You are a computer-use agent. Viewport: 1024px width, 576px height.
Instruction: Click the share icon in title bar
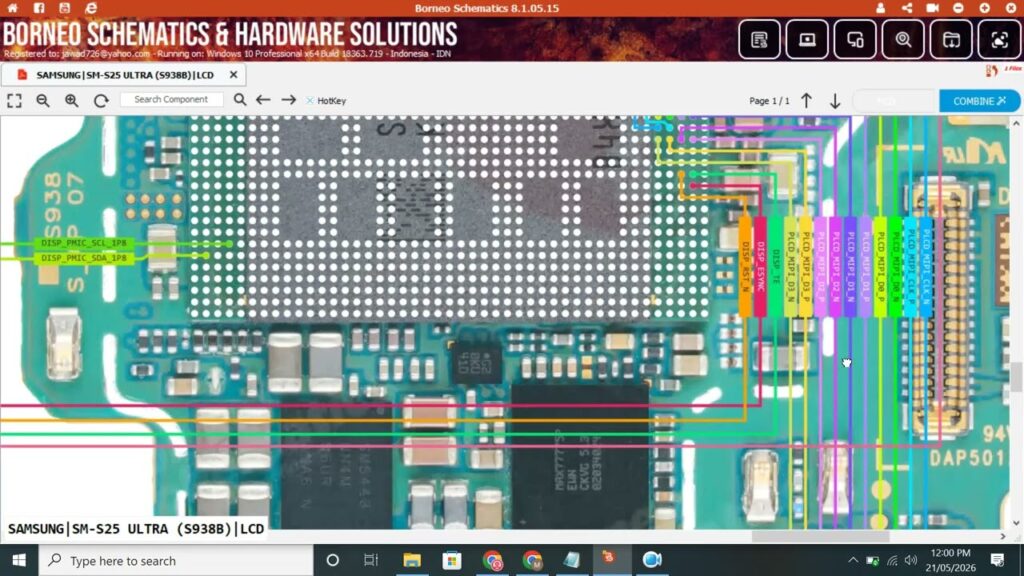coord(907,8)
